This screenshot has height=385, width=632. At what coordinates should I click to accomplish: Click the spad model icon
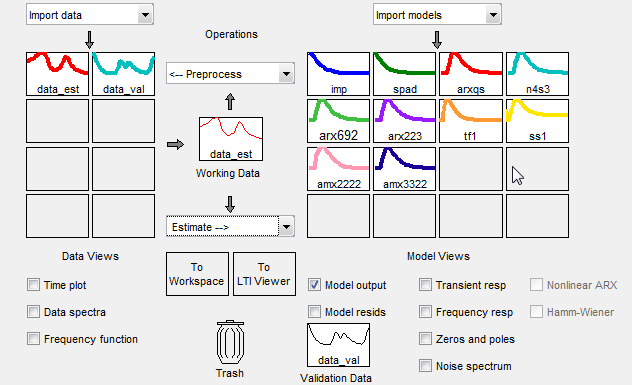tap(404, 74)
